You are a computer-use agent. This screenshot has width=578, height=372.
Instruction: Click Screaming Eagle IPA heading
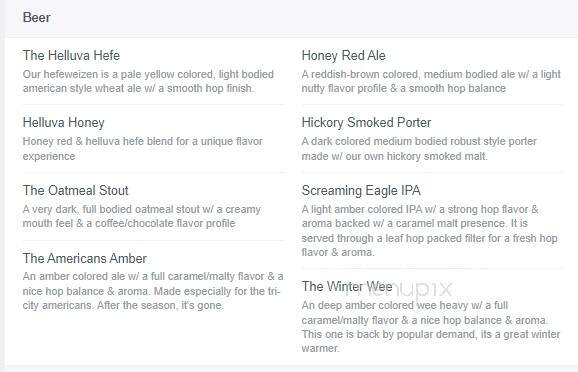point(361,190)
